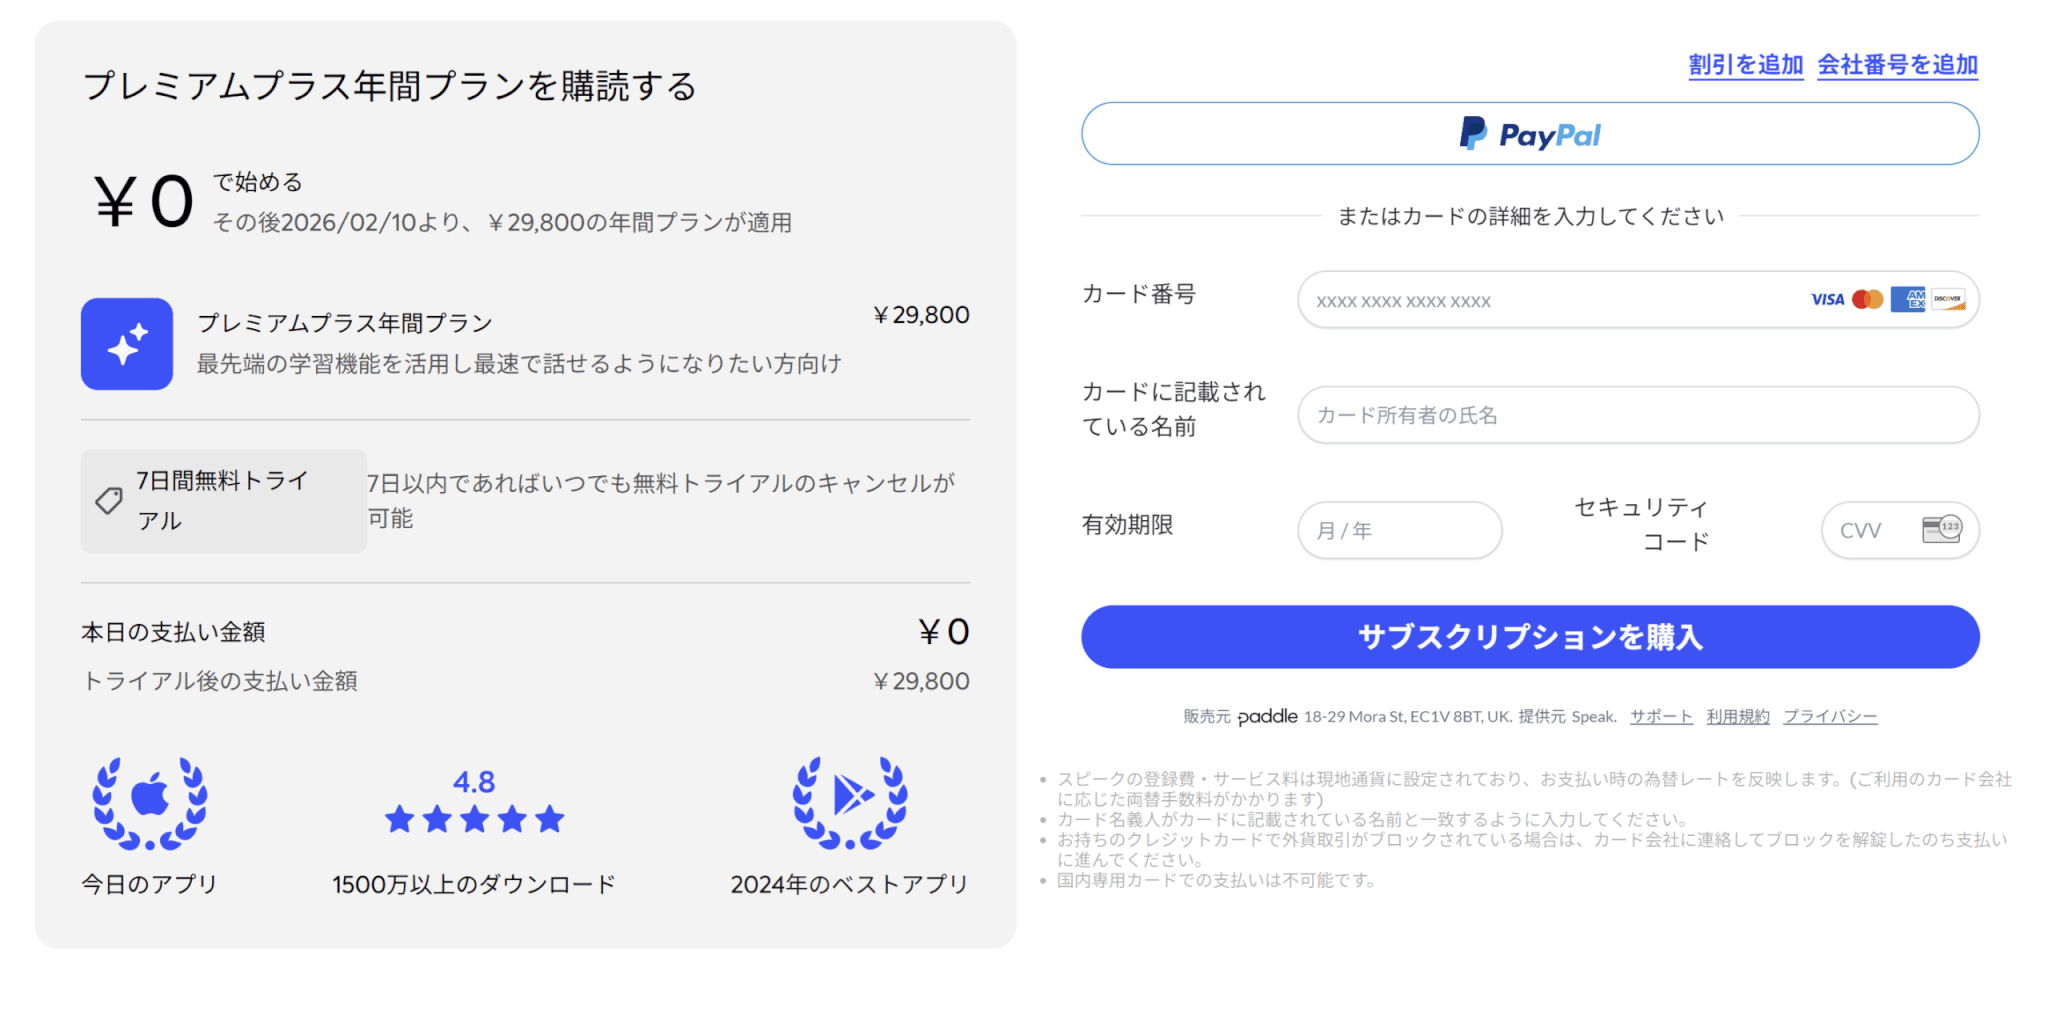Click the Visa card logo
2048x1012 pixels.
click(1827, 300)
